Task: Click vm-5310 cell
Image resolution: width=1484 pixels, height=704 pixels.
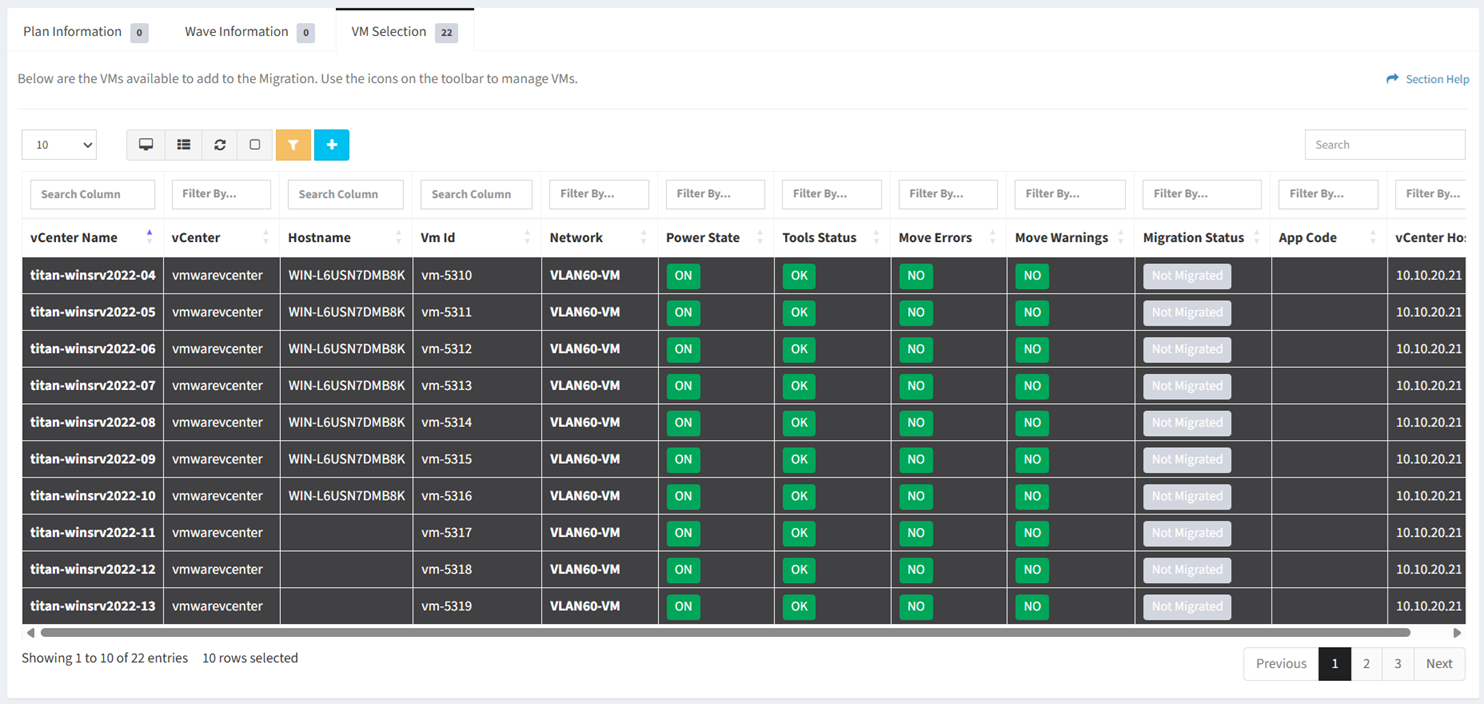Action: [x=476, y=275]
